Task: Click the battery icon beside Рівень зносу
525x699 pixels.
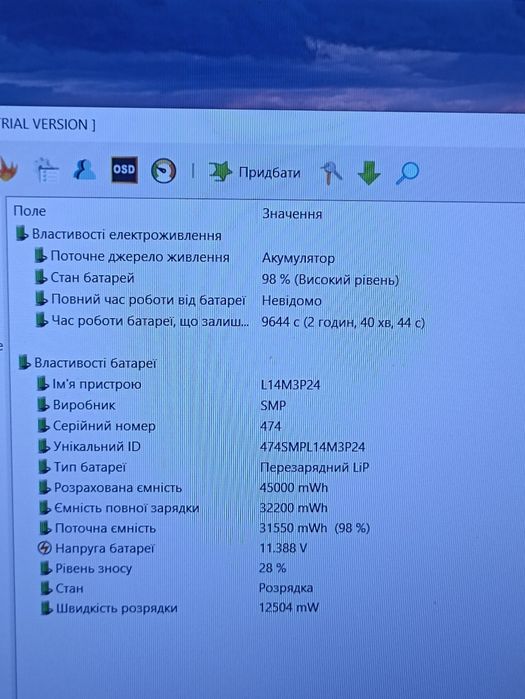Action: [x=46, y=568]
